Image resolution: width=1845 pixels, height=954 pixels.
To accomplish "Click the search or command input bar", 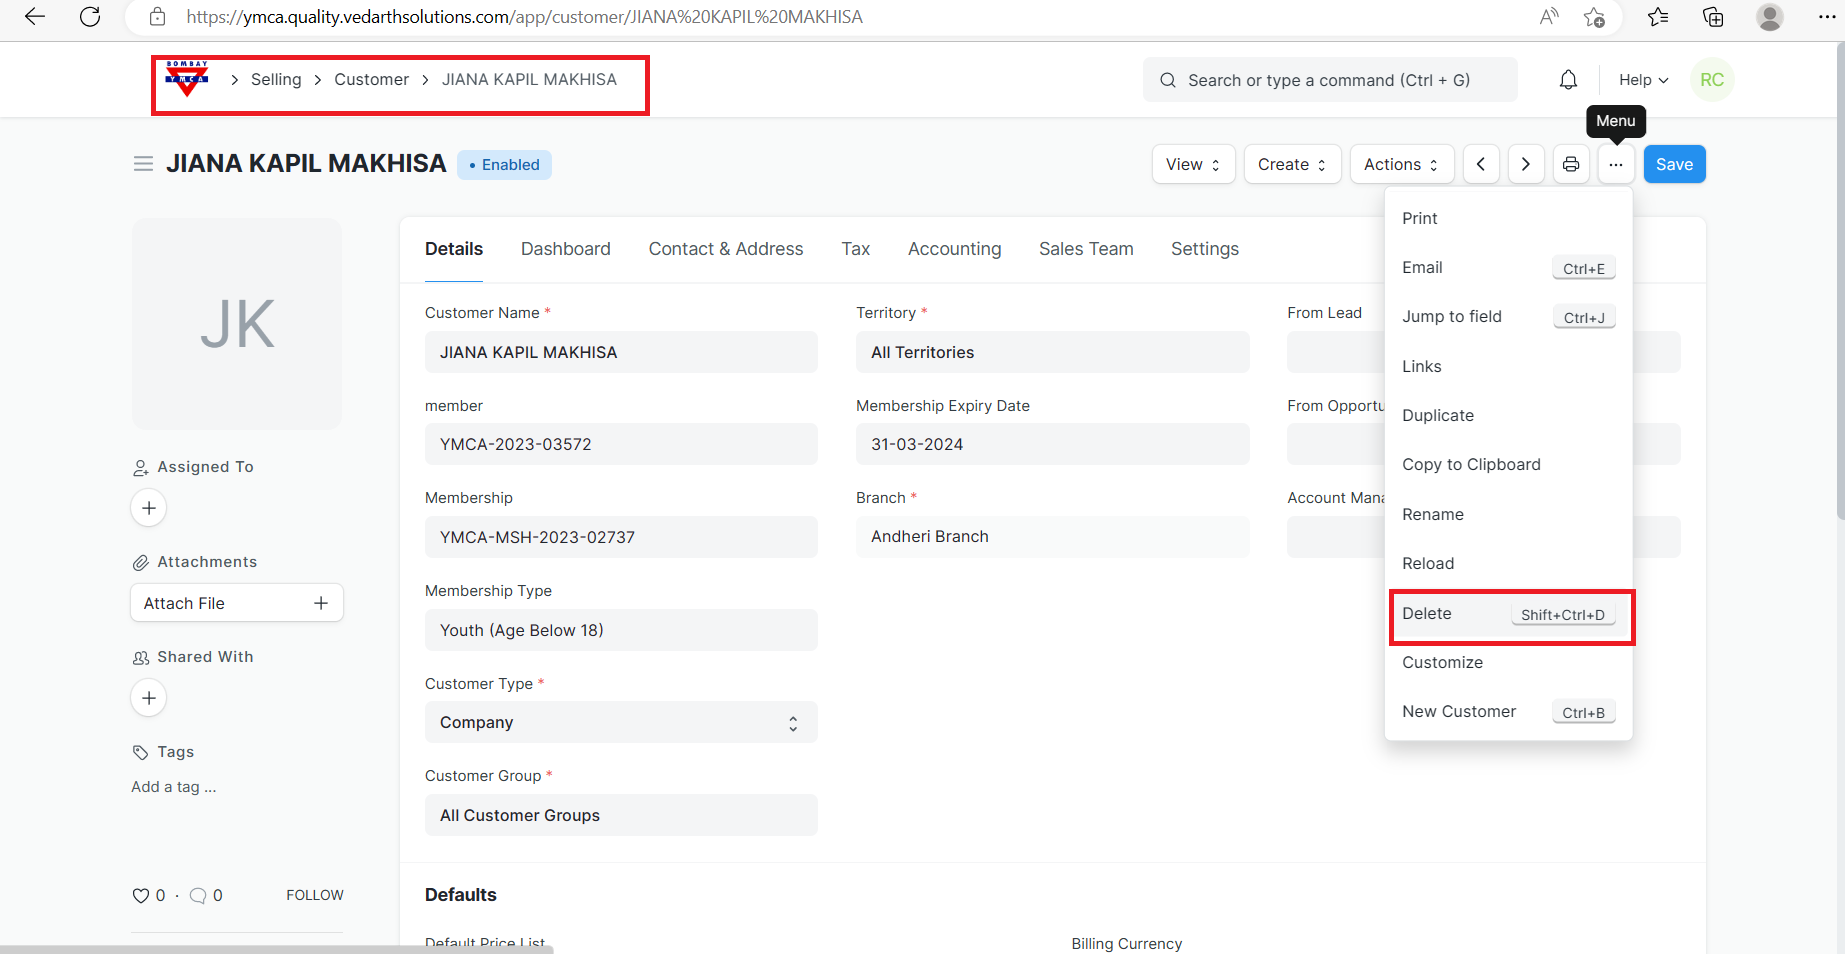I will click(x=1329, y=80).
